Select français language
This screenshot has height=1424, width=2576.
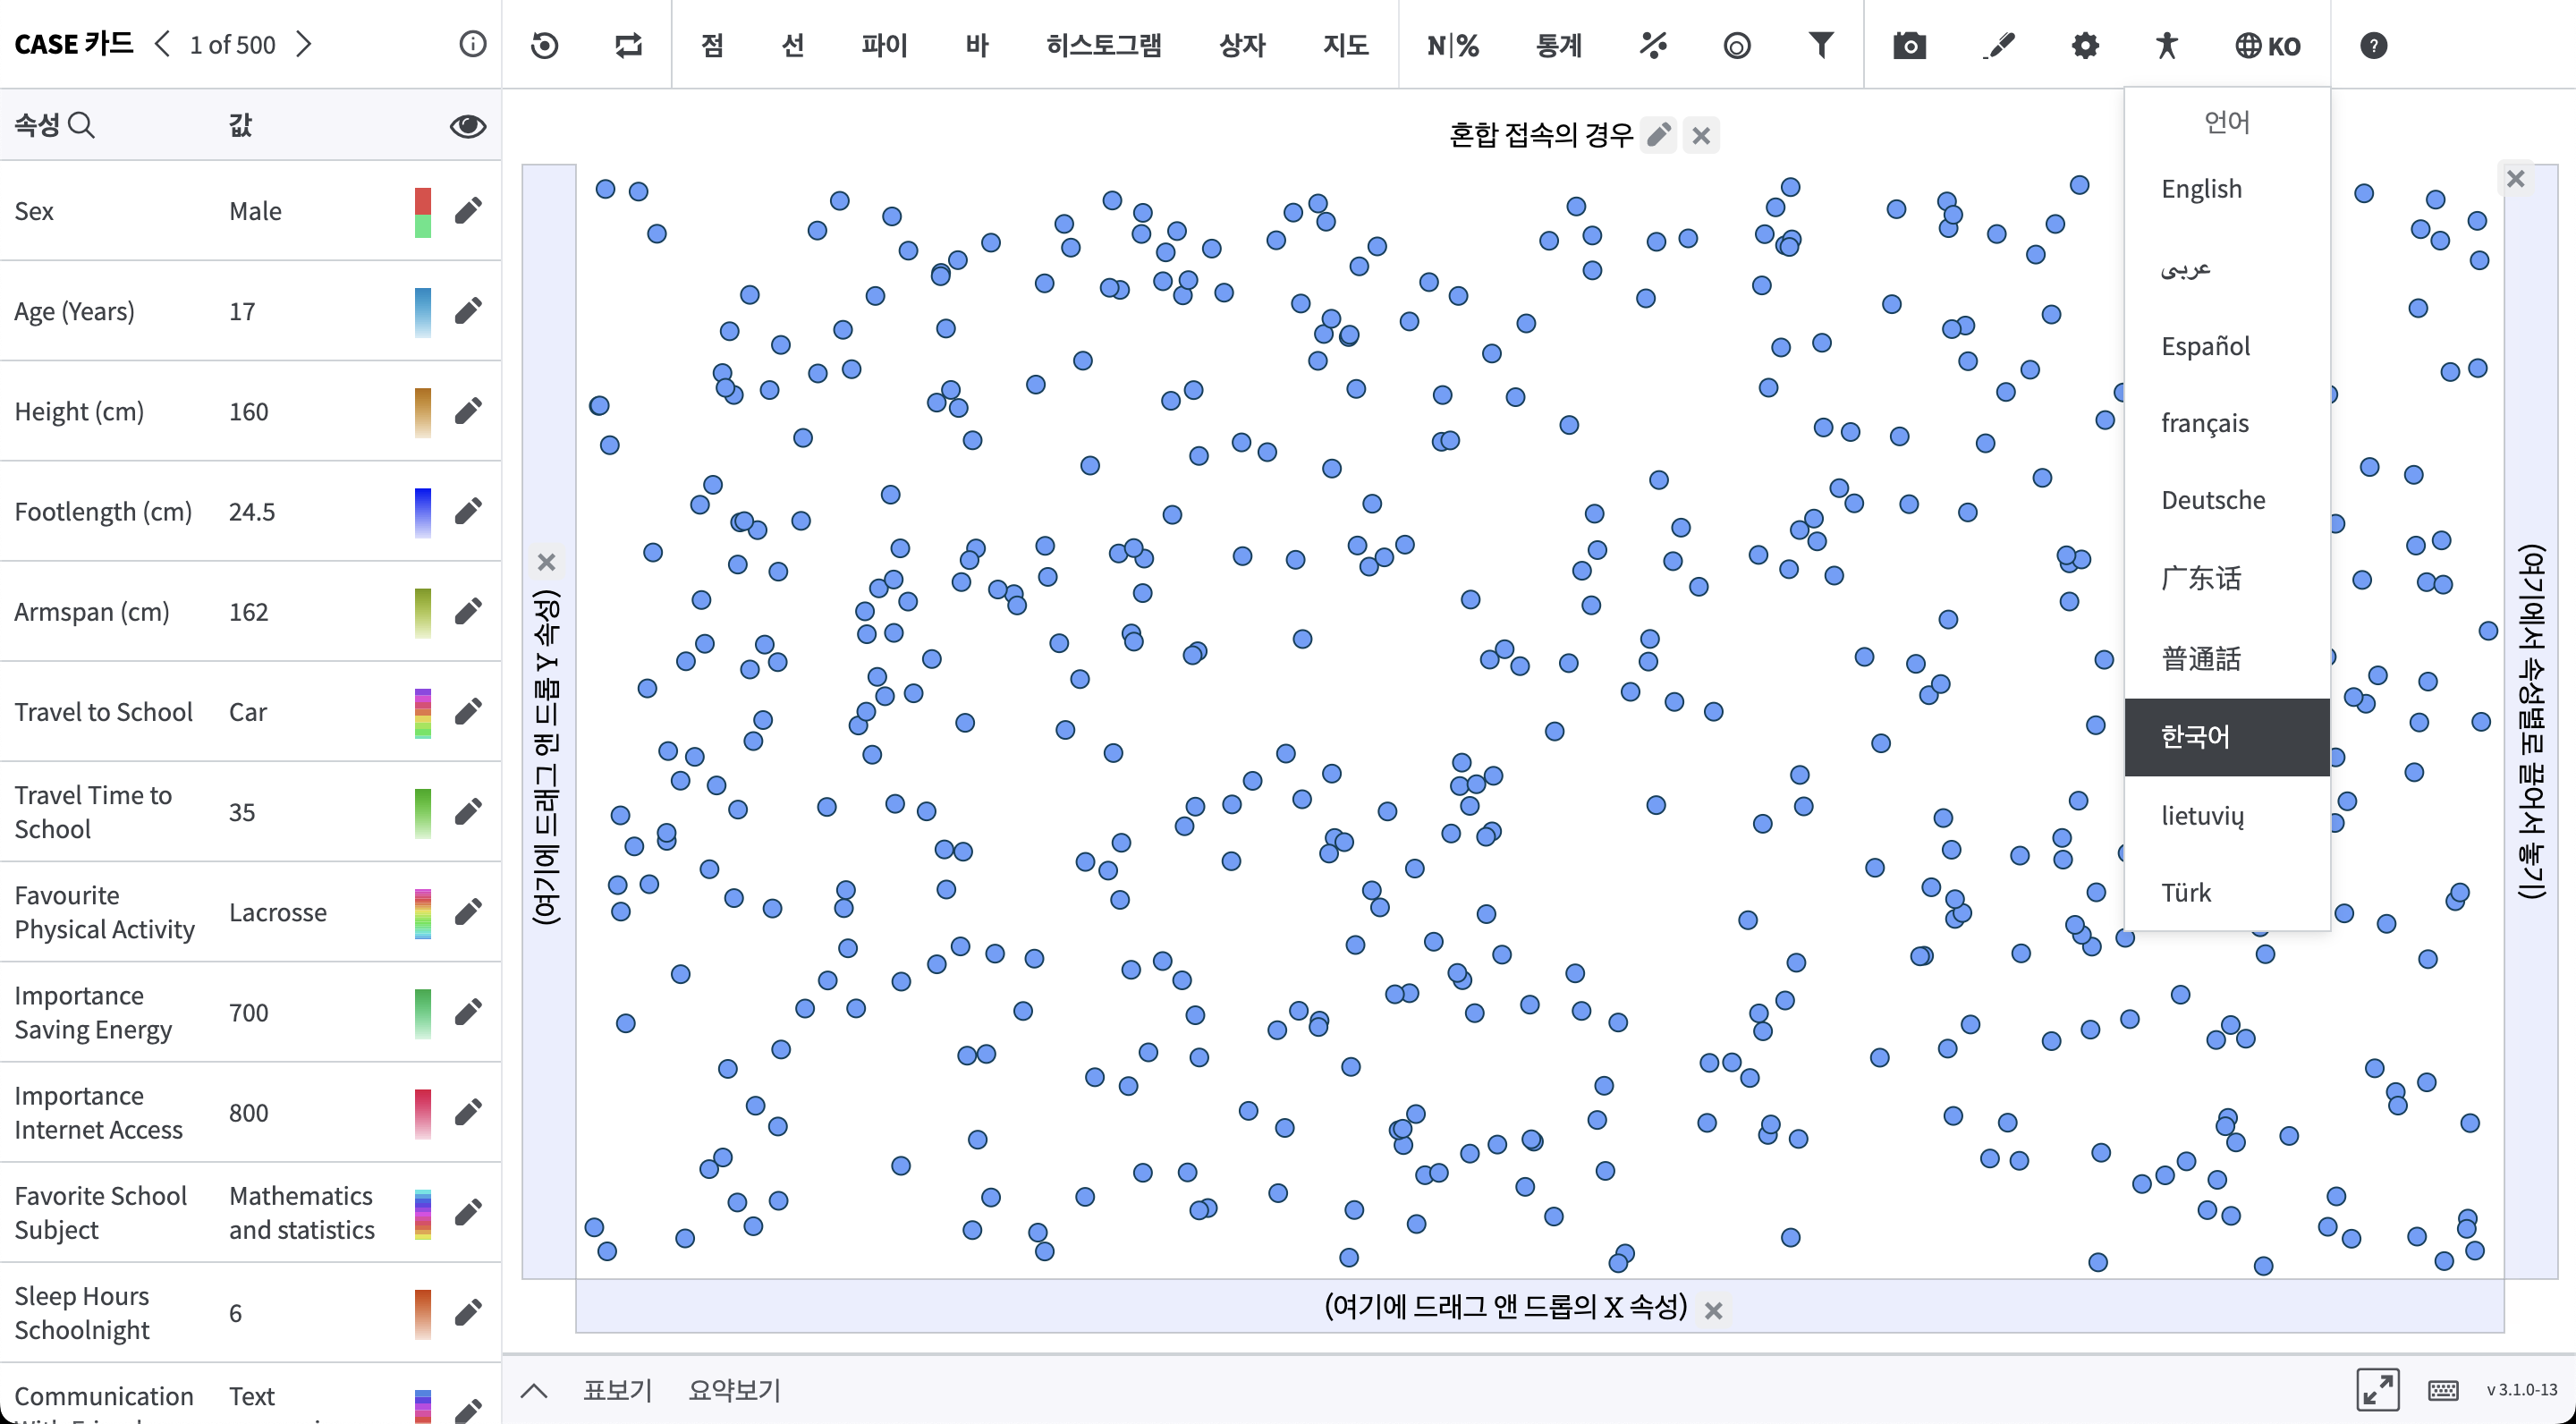click(x=2227, y=423)
